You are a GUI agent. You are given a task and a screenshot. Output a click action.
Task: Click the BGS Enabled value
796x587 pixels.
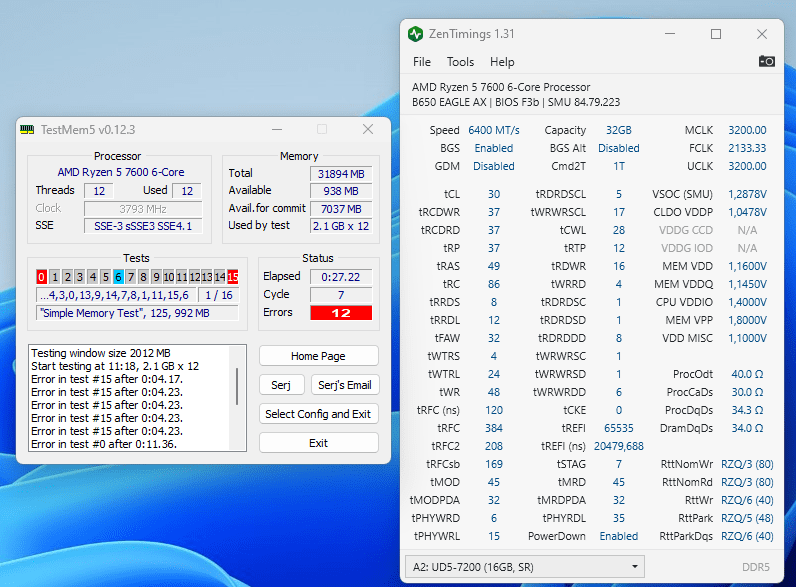494,148
